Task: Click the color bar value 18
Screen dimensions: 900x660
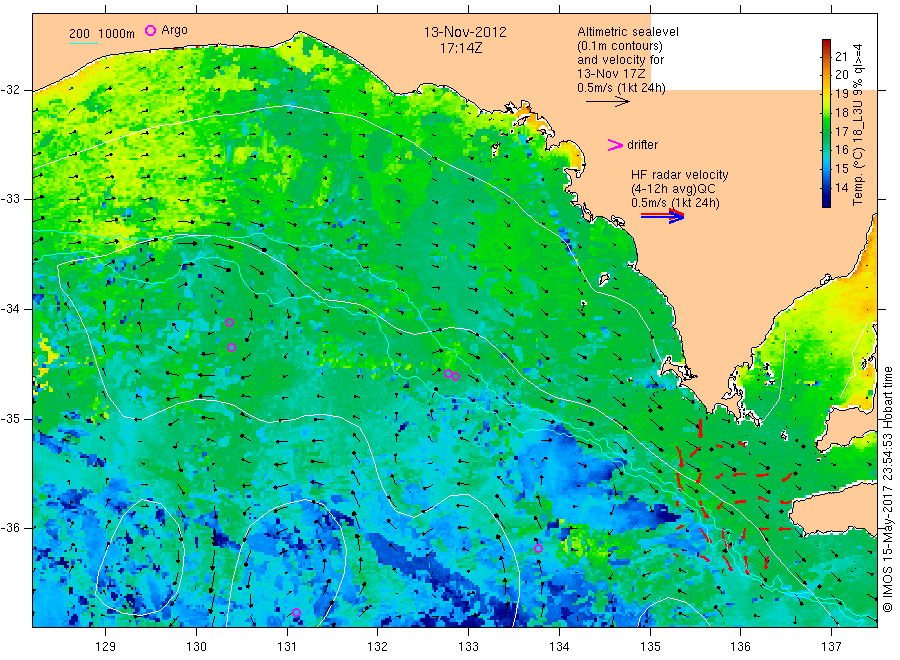Action: 841,112
